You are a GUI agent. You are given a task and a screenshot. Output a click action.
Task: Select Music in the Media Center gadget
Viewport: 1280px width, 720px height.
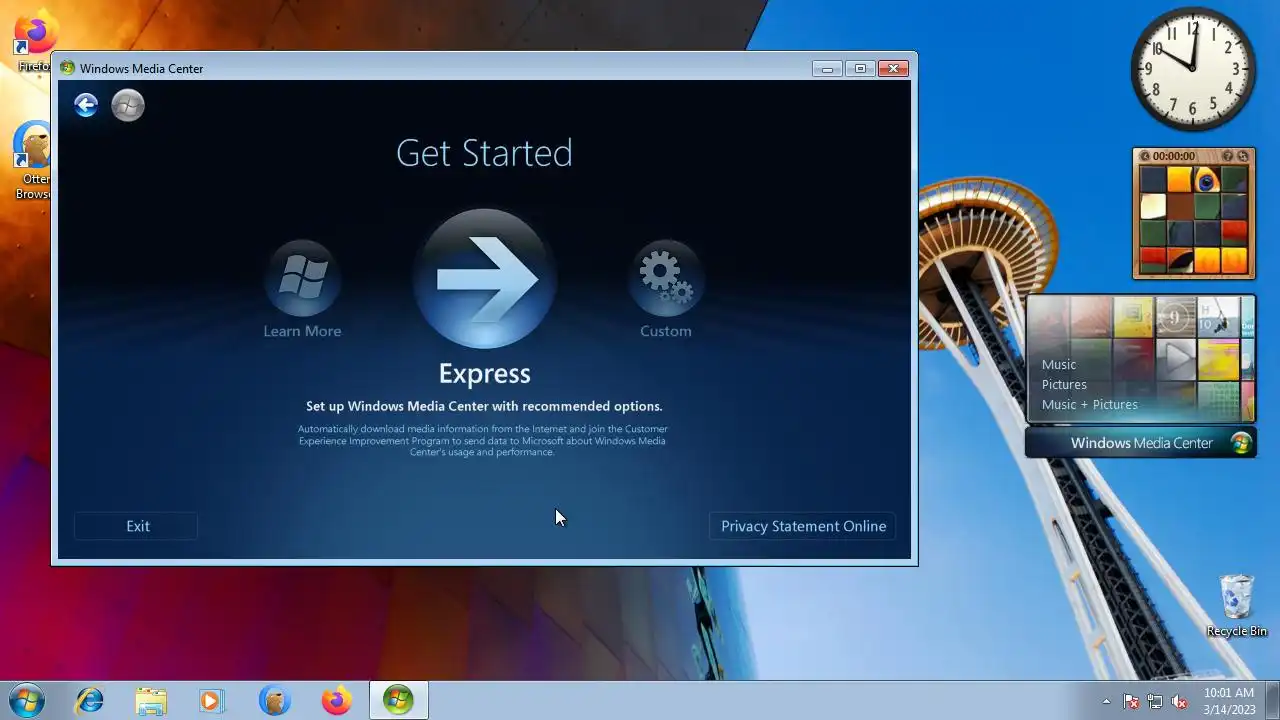1059,364
